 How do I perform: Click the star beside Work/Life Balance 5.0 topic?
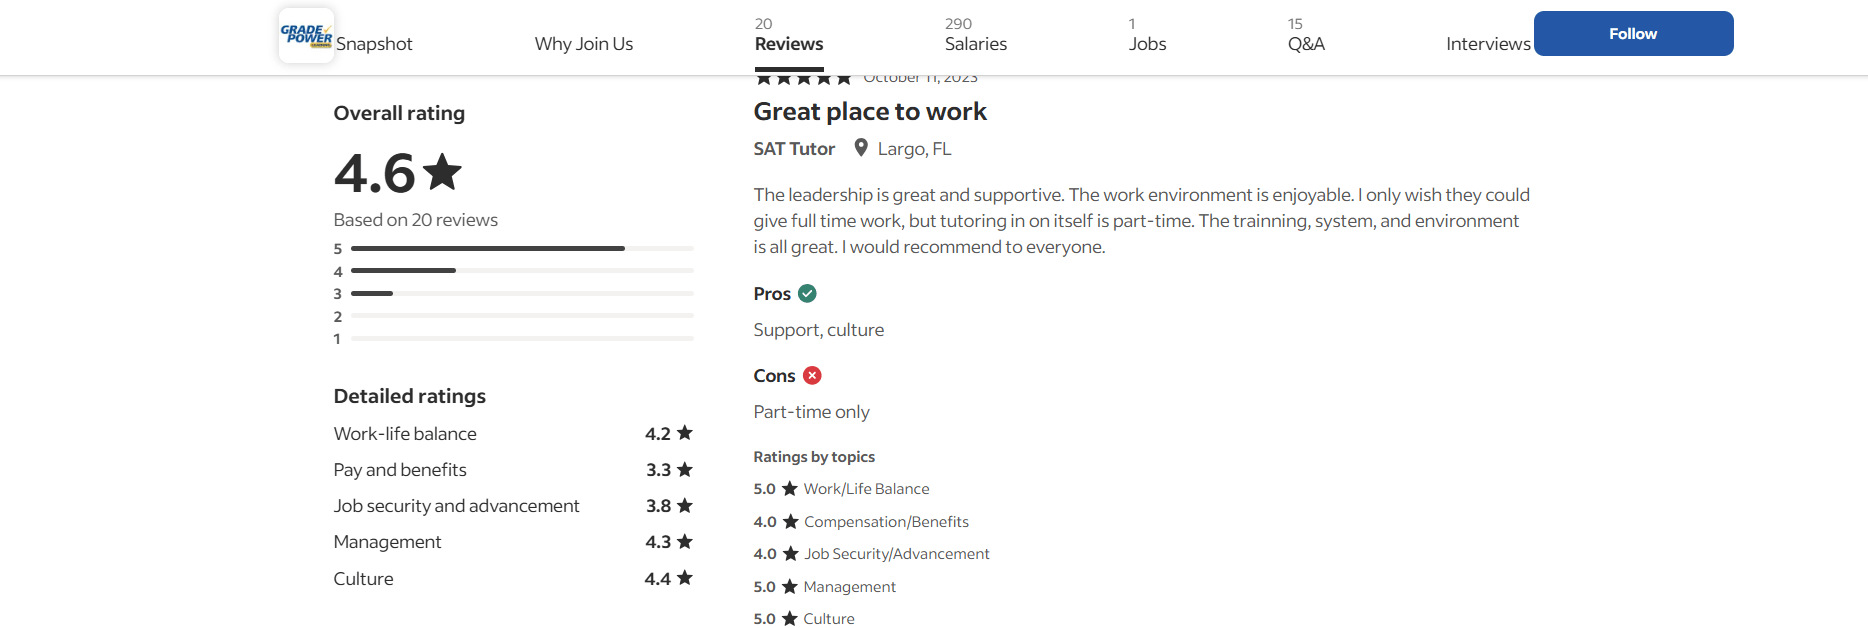pos(790,489)
